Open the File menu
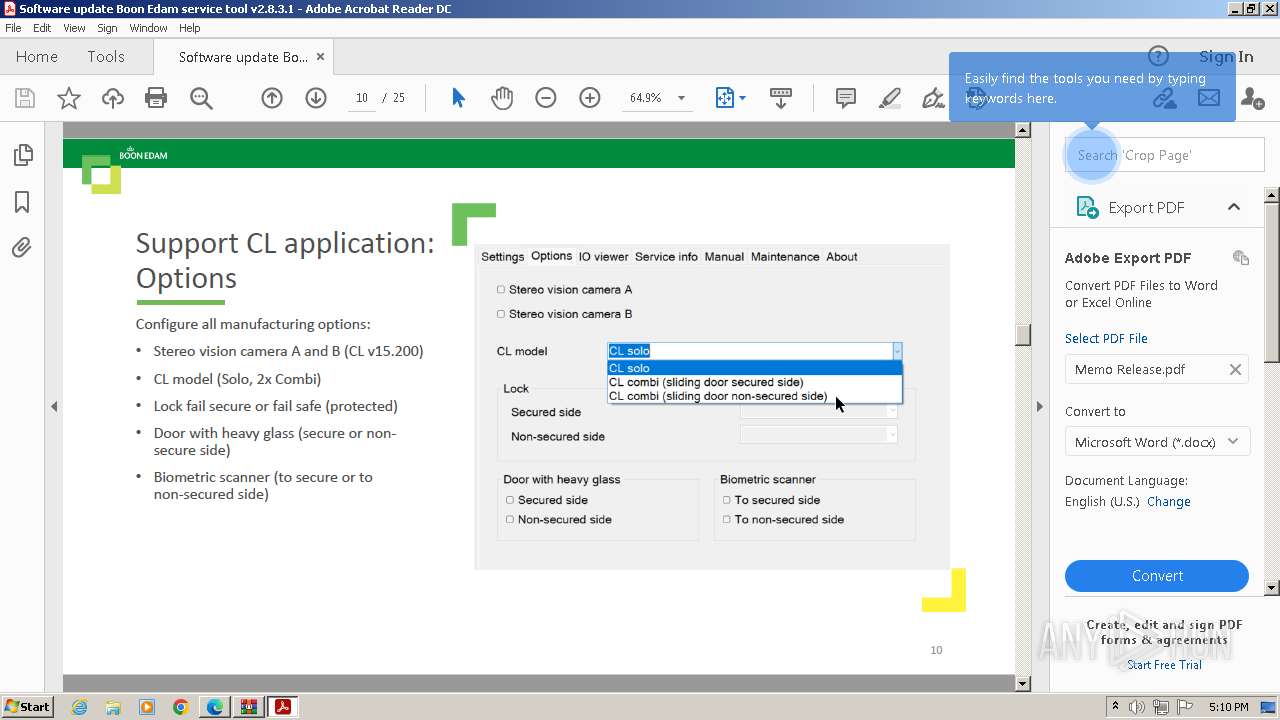Viewport: 1280px width, 720px height. point(13,28)
